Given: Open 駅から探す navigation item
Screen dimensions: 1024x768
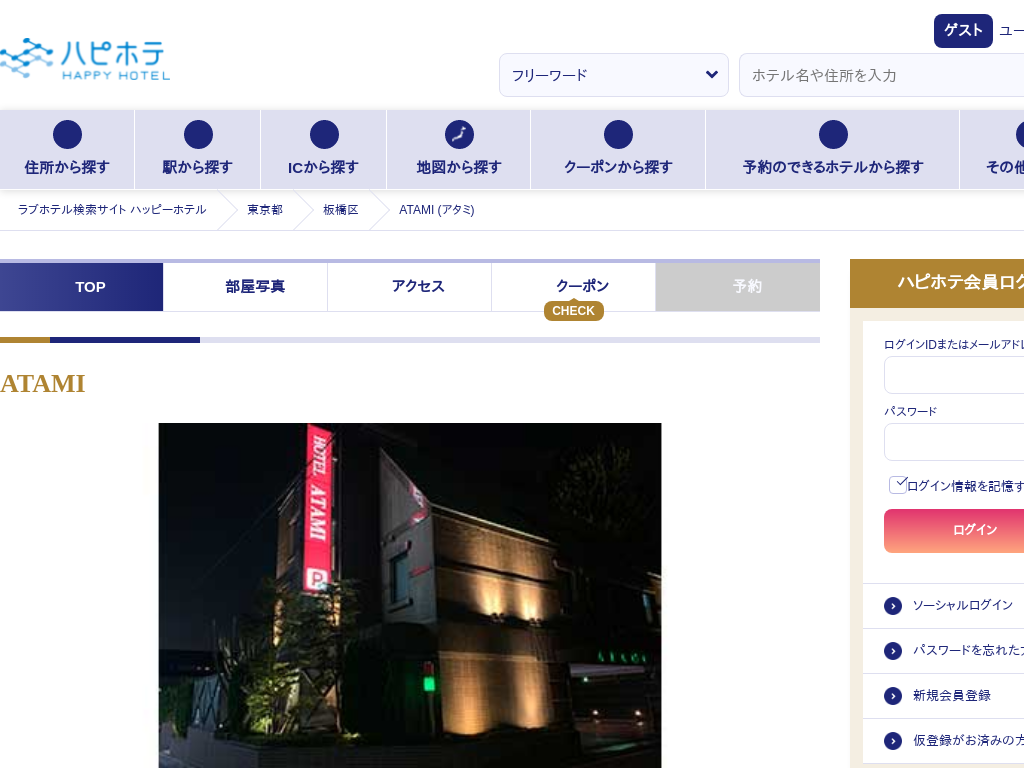Looking at the screenshot, I should 197,150.
